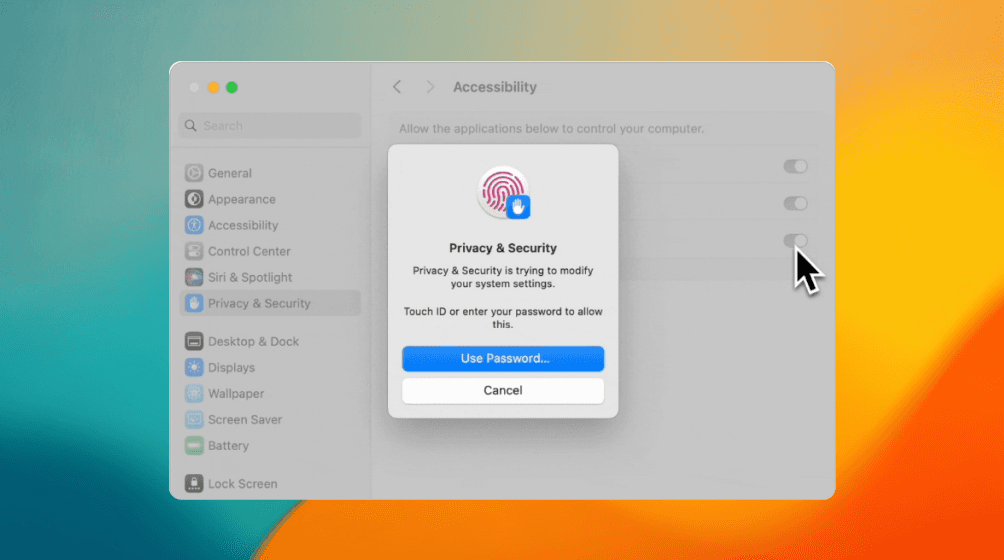Viewport: 1004px width, 560px height.
Task: Toggle the first app's accessibility switch
Action: (795, 166)
